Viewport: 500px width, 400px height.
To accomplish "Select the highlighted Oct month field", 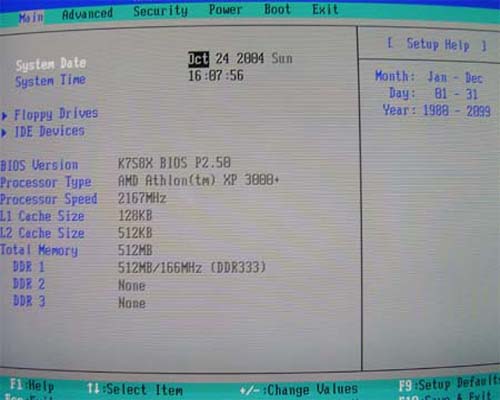I will tap(199, 59).
